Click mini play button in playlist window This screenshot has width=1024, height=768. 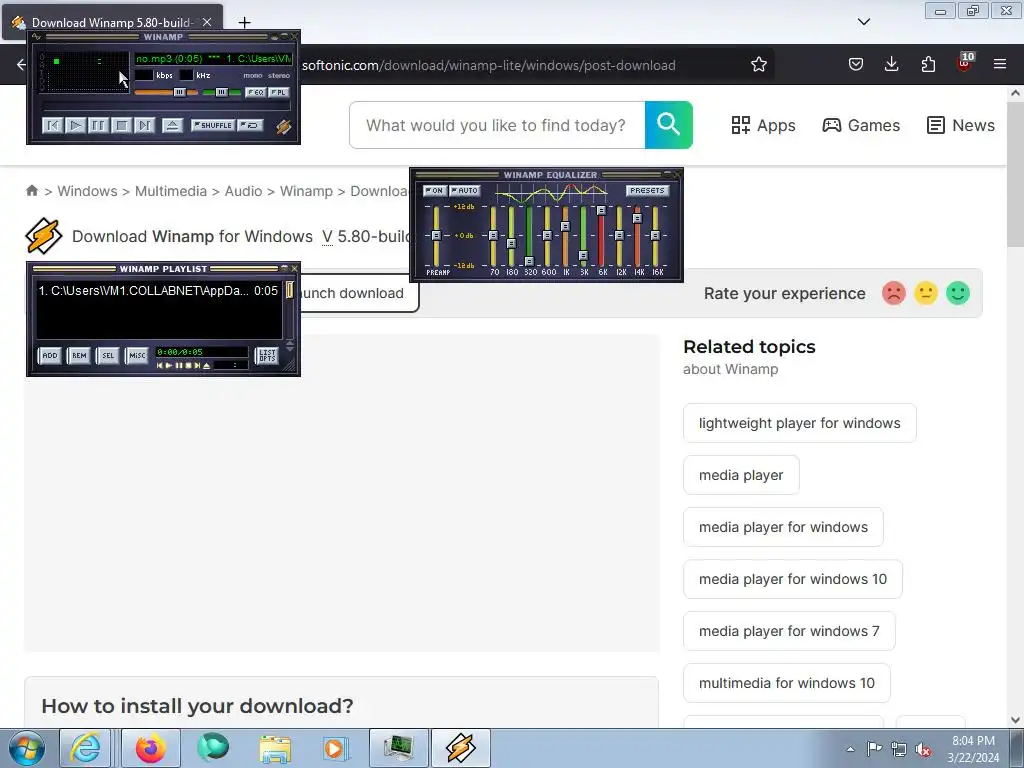pyautogui.click(x=168, y=366)
